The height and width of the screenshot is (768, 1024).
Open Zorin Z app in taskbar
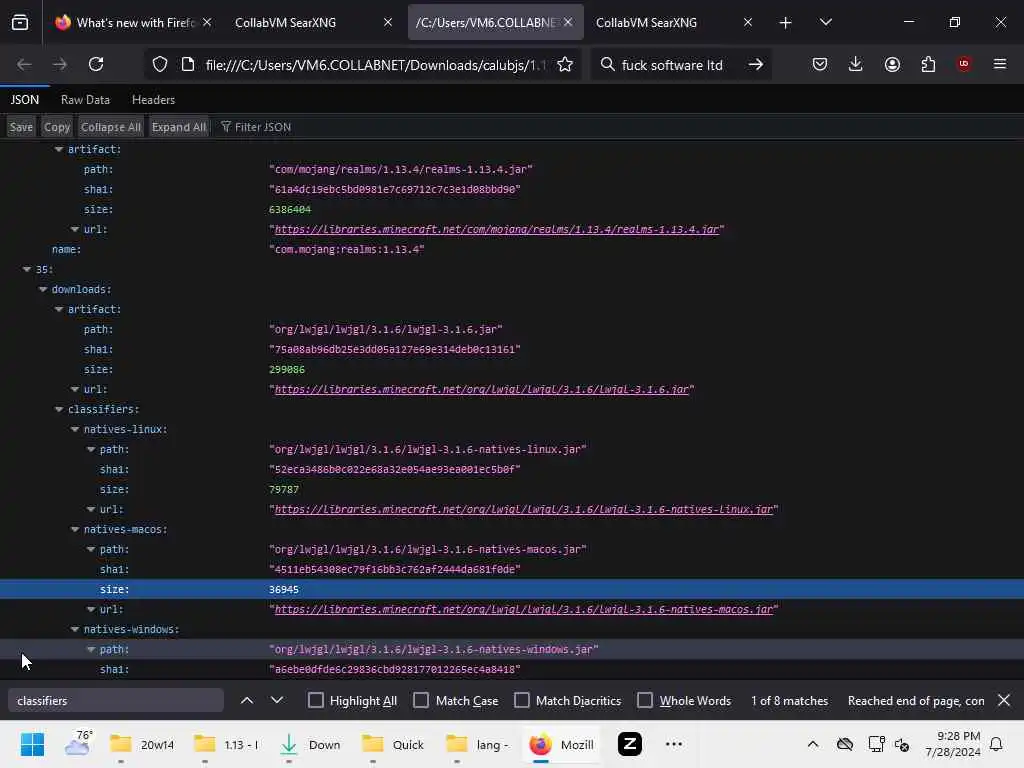tap(630, 744)
